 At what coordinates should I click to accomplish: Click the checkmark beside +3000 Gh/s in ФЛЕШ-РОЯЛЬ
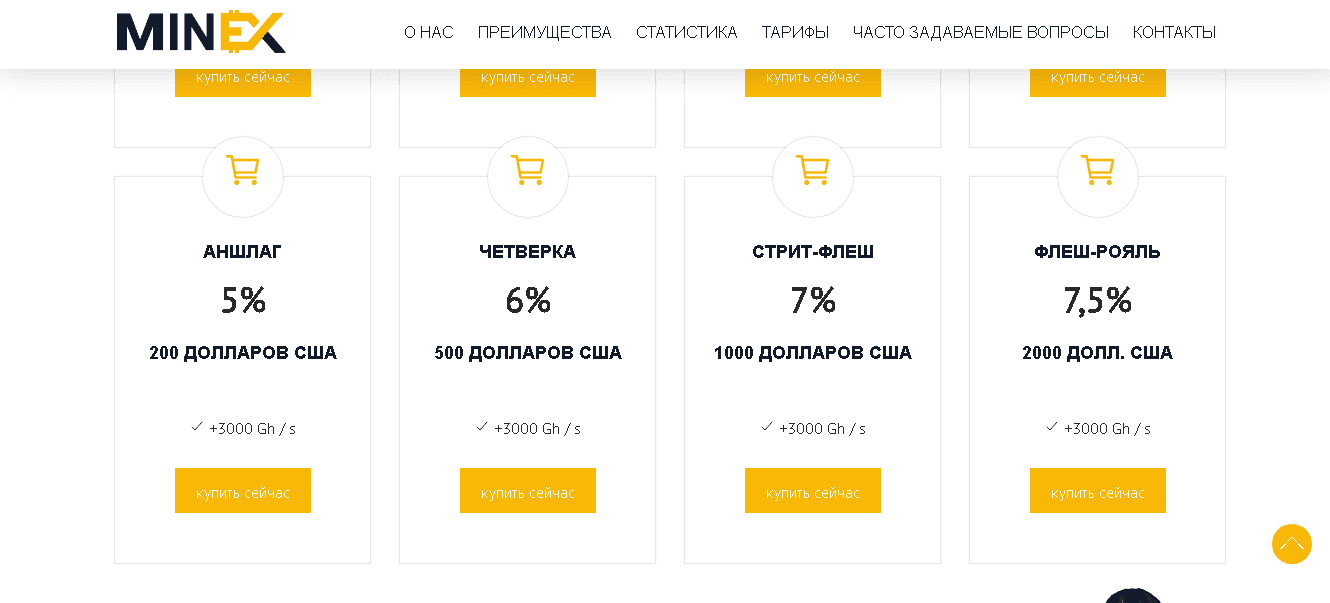point(1051,426)
